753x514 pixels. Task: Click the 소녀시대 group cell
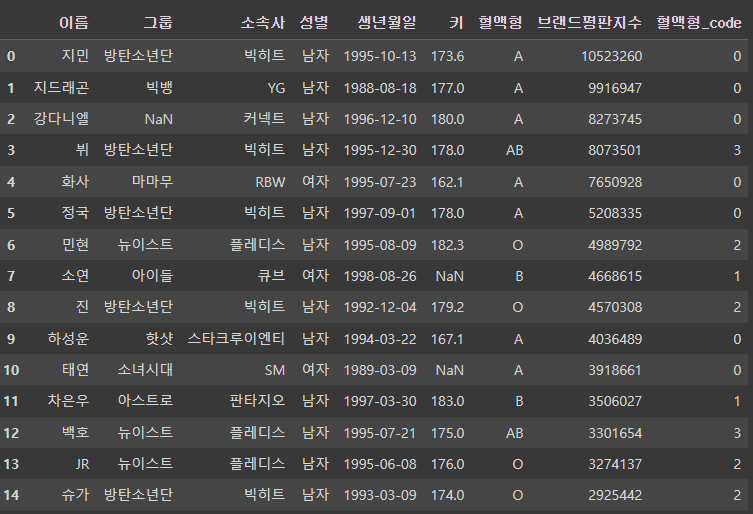pyautogui.click(x=145, y=370)
